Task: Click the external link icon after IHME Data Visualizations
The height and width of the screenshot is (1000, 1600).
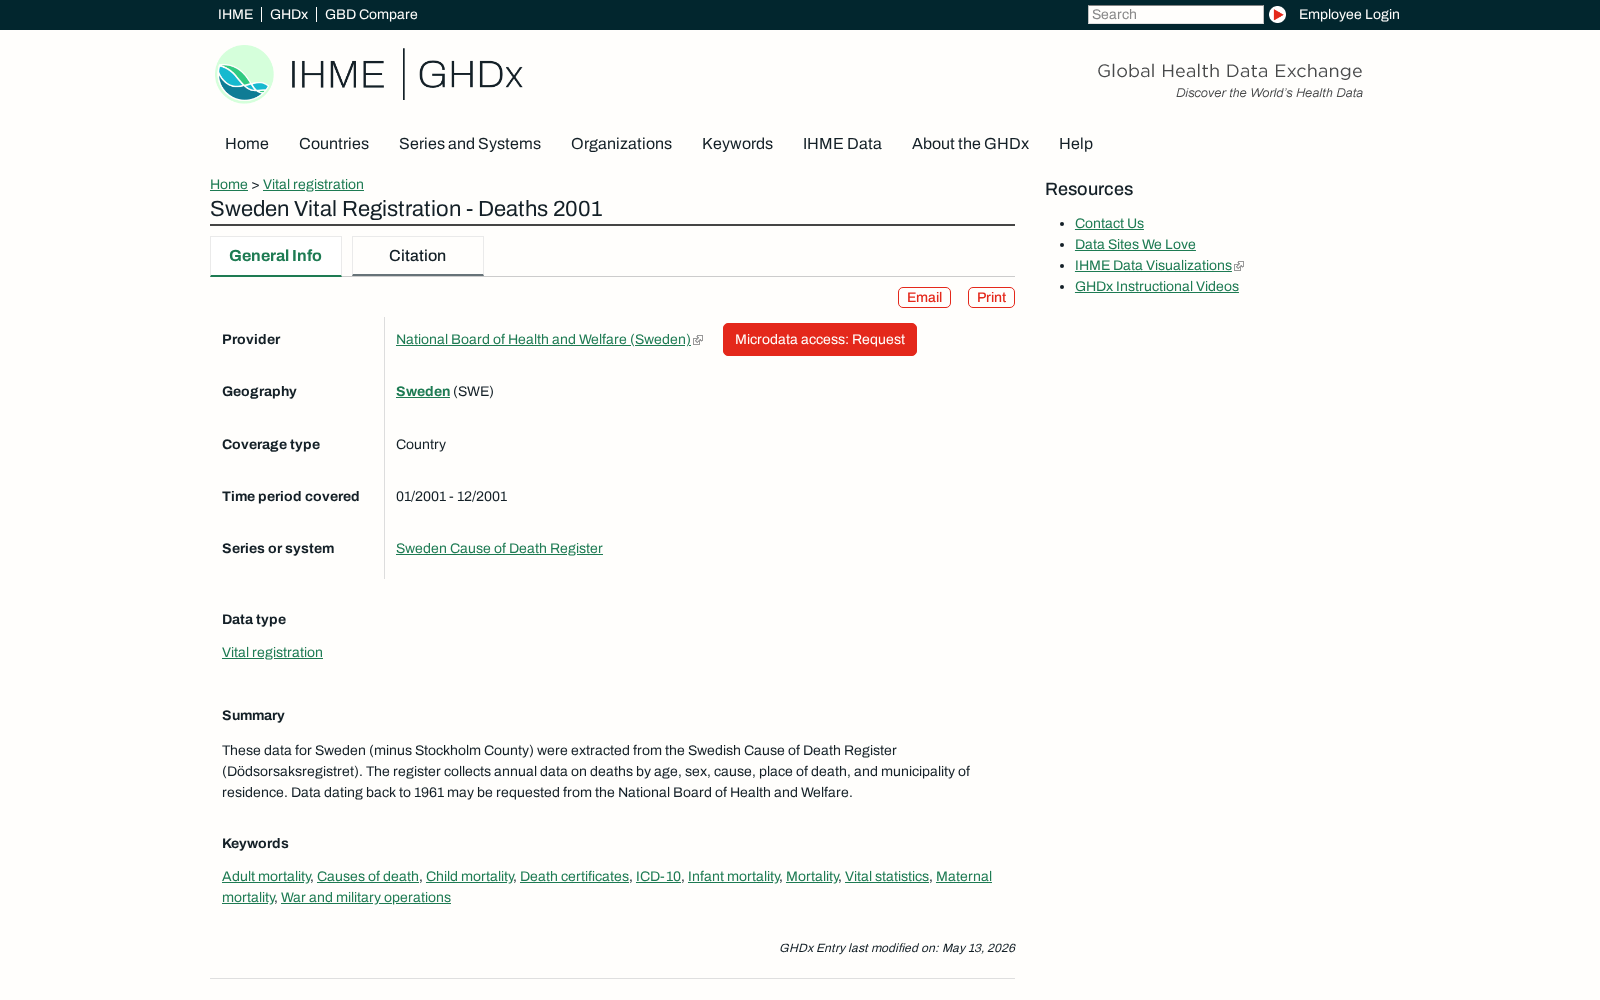Action: tap(1239, 266)
